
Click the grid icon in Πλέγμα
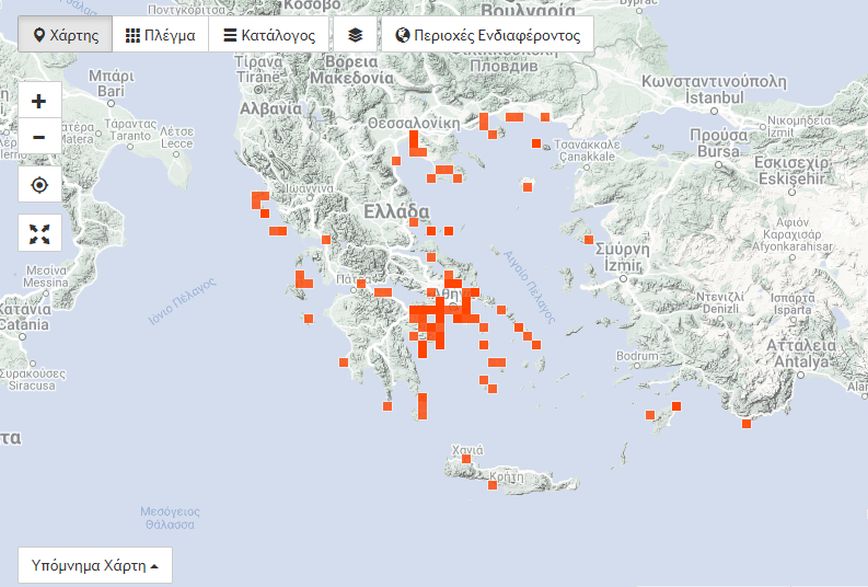tap(133, 35)
